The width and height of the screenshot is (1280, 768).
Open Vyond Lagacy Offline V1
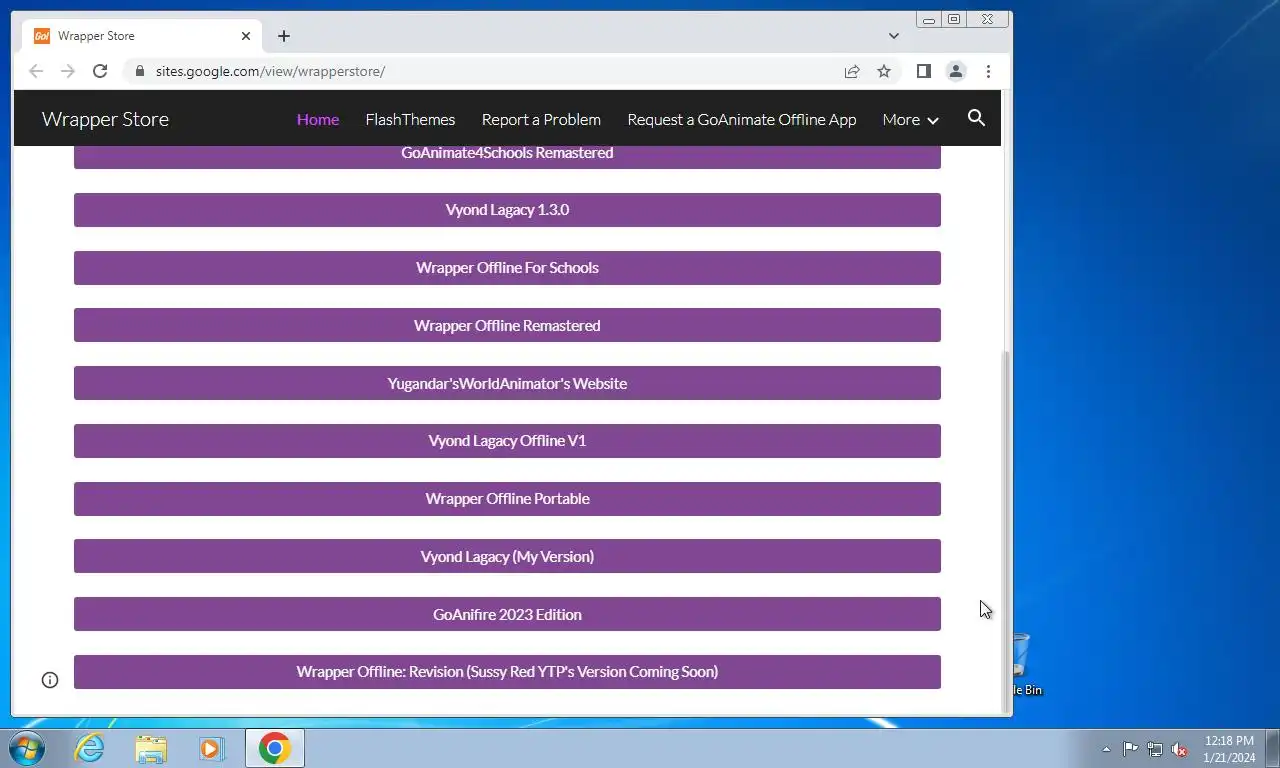507,441
